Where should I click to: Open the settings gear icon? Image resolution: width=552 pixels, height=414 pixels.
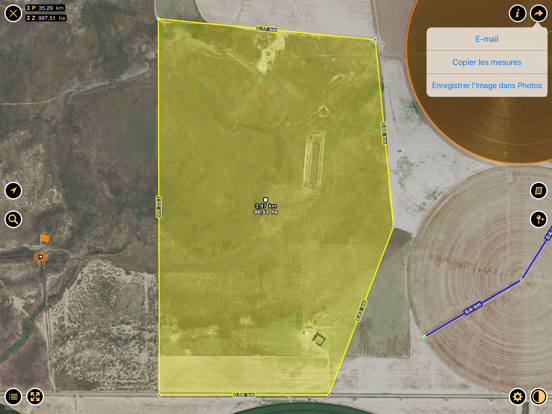tap(518, 397)
